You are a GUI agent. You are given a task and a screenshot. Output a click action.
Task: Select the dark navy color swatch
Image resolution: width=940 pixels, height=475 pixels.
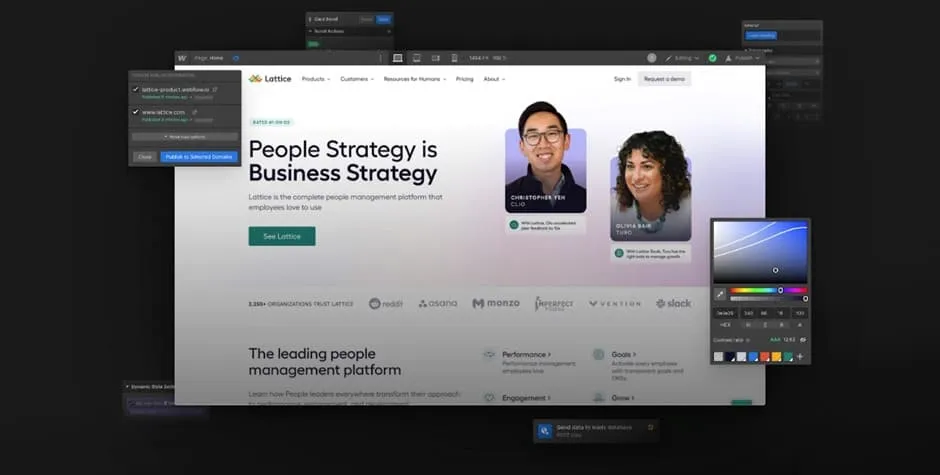click(x=730, y=357)
